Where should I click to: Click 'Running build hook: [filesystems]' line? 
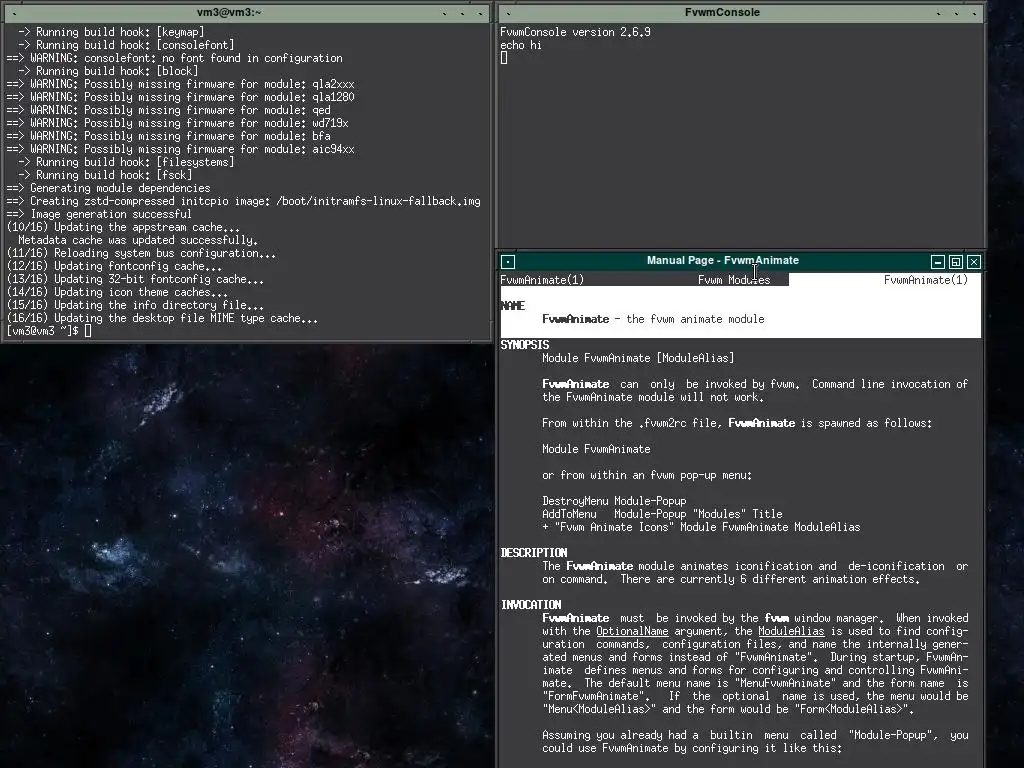click(x=126, y=162)
